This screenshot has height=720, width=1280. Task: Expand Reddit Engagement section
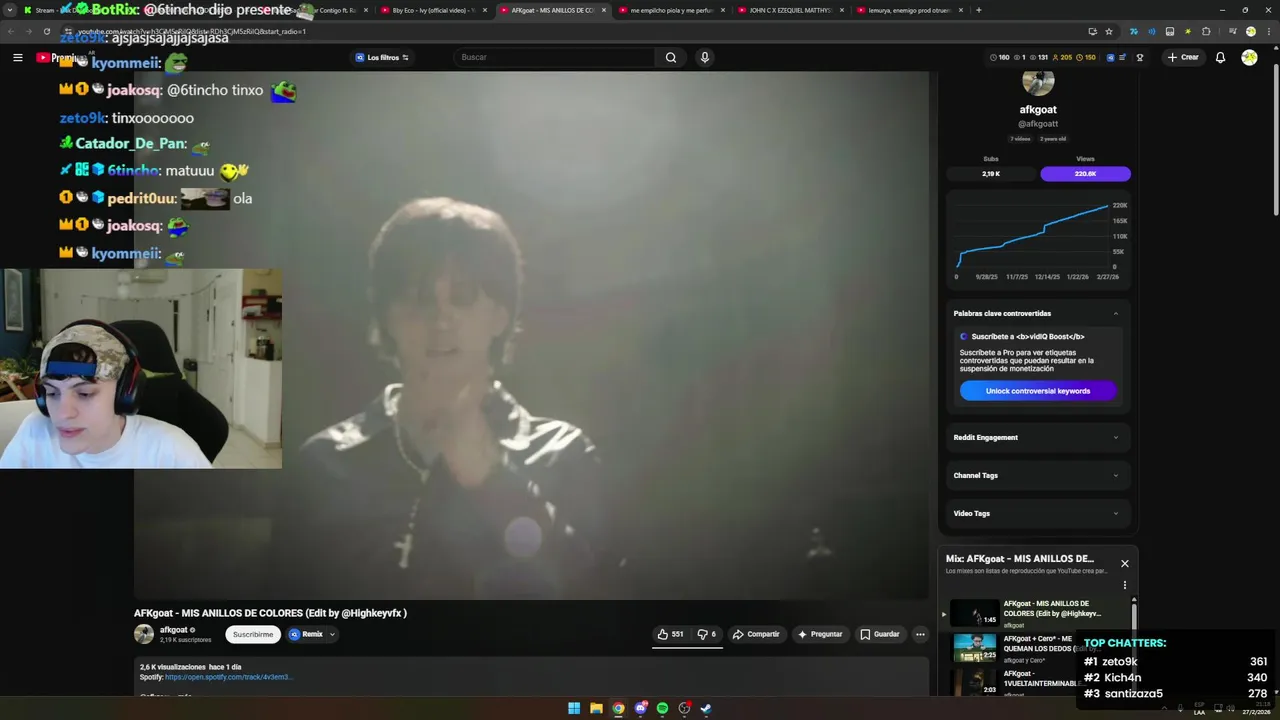click(1037, 437)
